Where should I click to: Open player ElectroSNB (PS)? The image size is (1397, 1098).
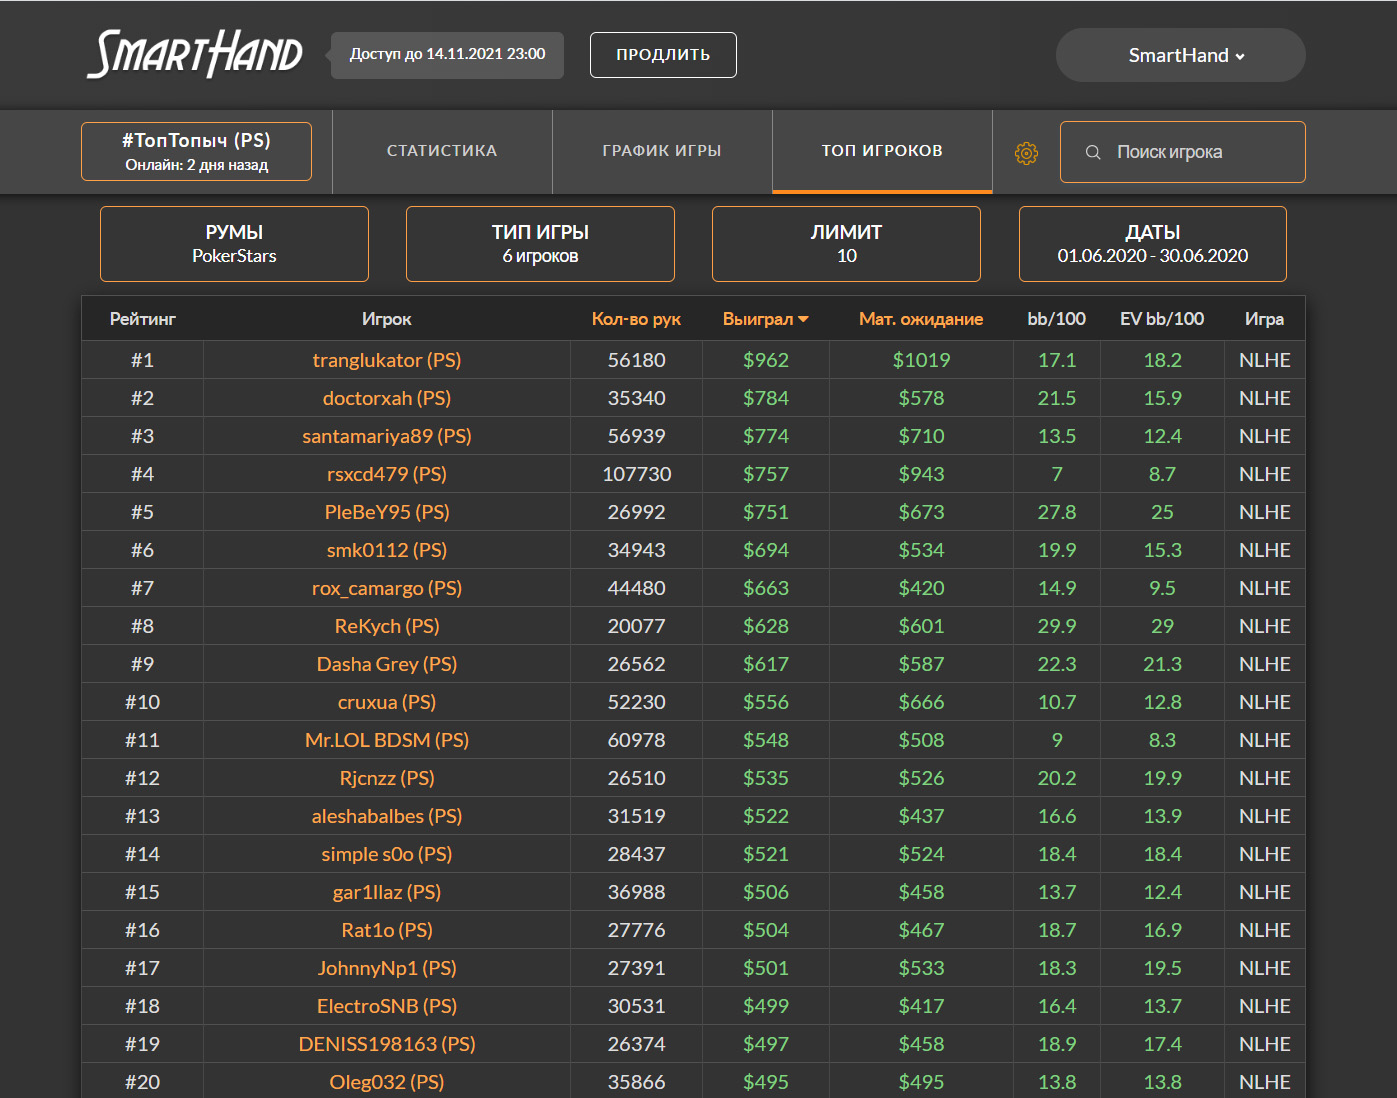click(x=387, y=1006)
